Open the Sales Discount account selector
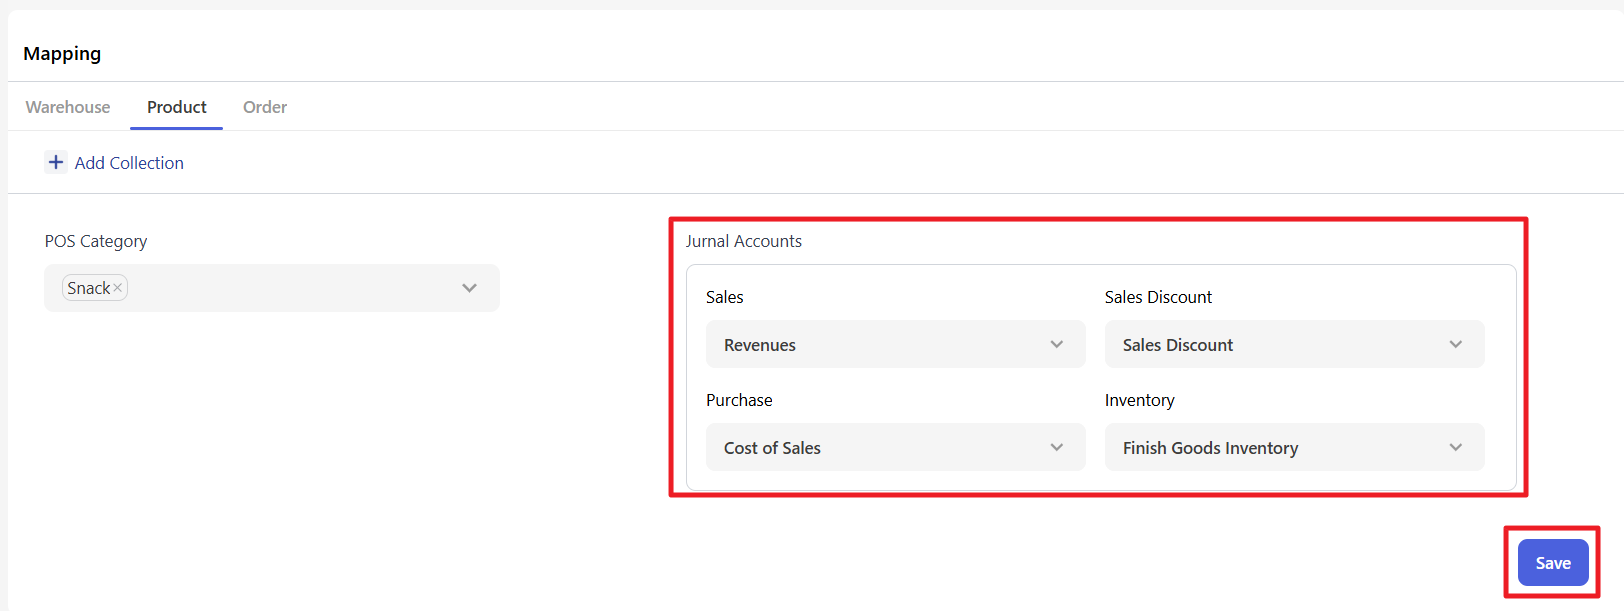 pos(1280,344)
